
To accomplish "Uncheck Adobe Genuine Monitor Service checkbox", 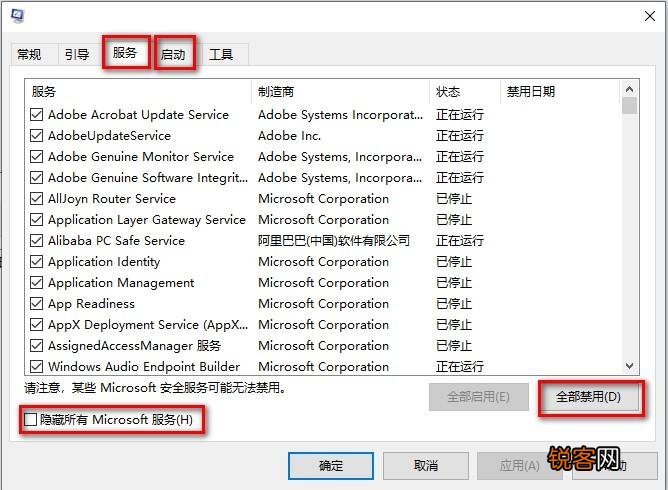I will coord(37,156).
